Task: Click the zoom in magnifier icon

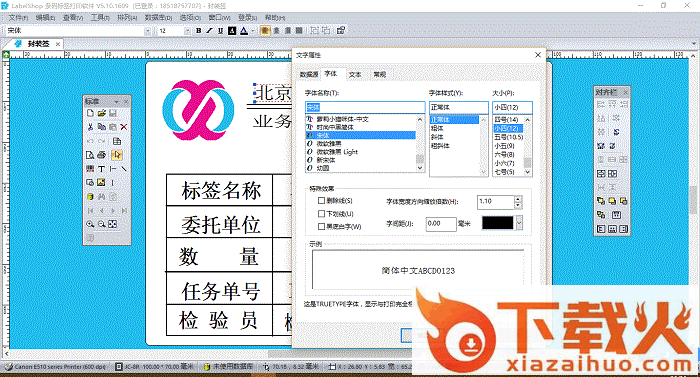Action: coord(90,224)
